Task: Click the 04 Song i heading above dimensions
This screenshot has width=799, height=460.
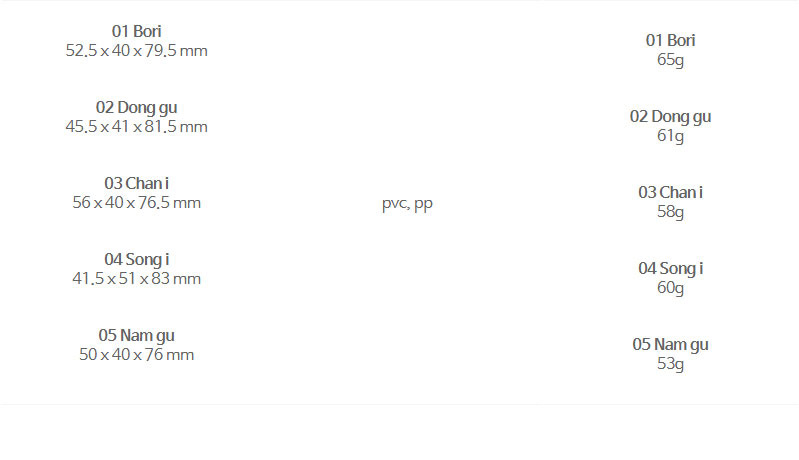Action: click(136, 259)
